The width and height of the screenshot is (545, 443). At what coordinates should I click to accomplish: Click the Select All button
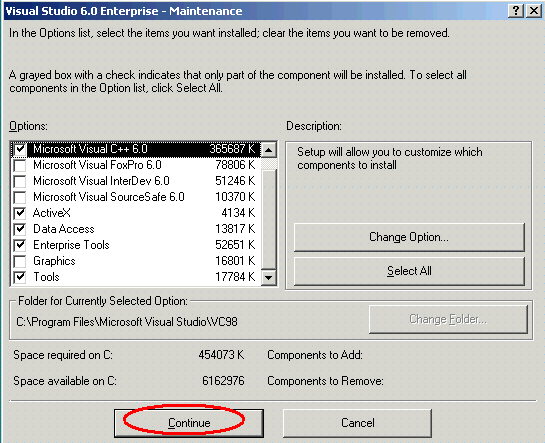coord(409,271)
